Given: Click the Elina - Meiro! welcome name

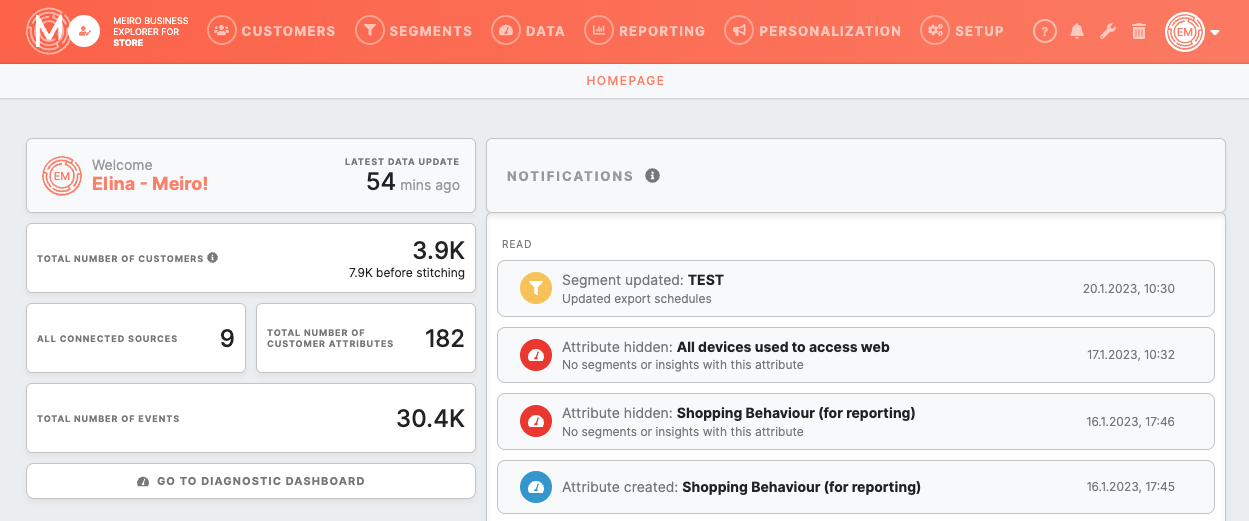Looking at the screenshot, I should click(150, 184).
